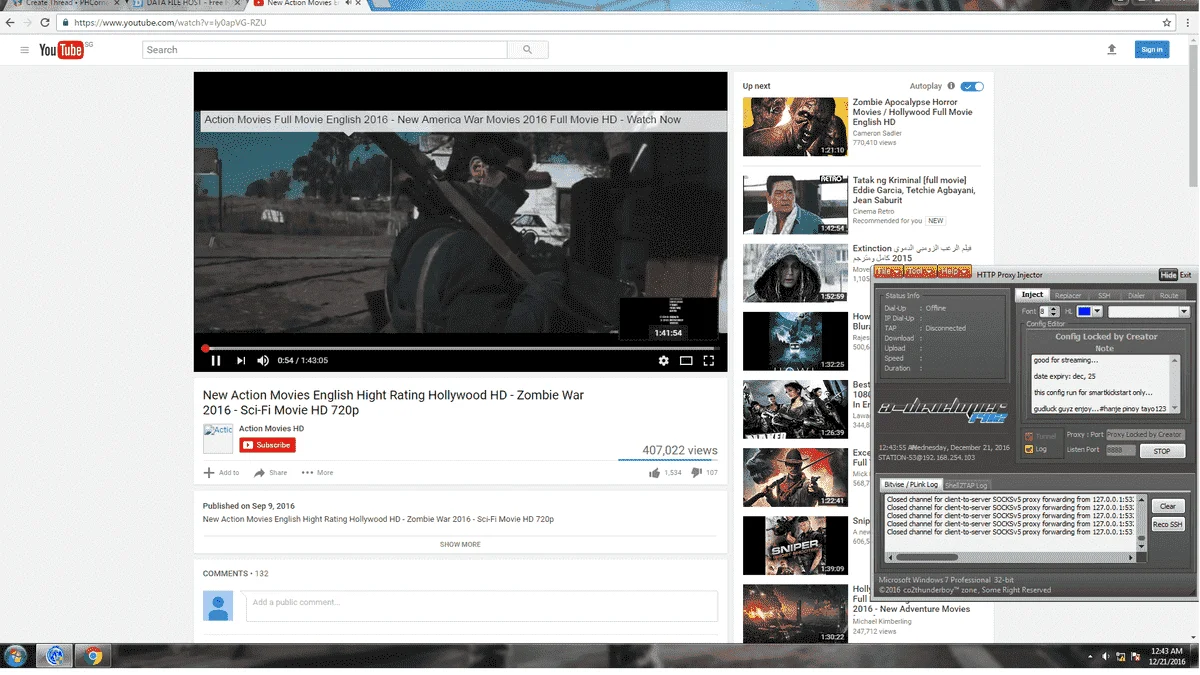The width and height of the screenshot is (1200, 675).
Task: Skip to next video with player button
Action: [241, 360]
